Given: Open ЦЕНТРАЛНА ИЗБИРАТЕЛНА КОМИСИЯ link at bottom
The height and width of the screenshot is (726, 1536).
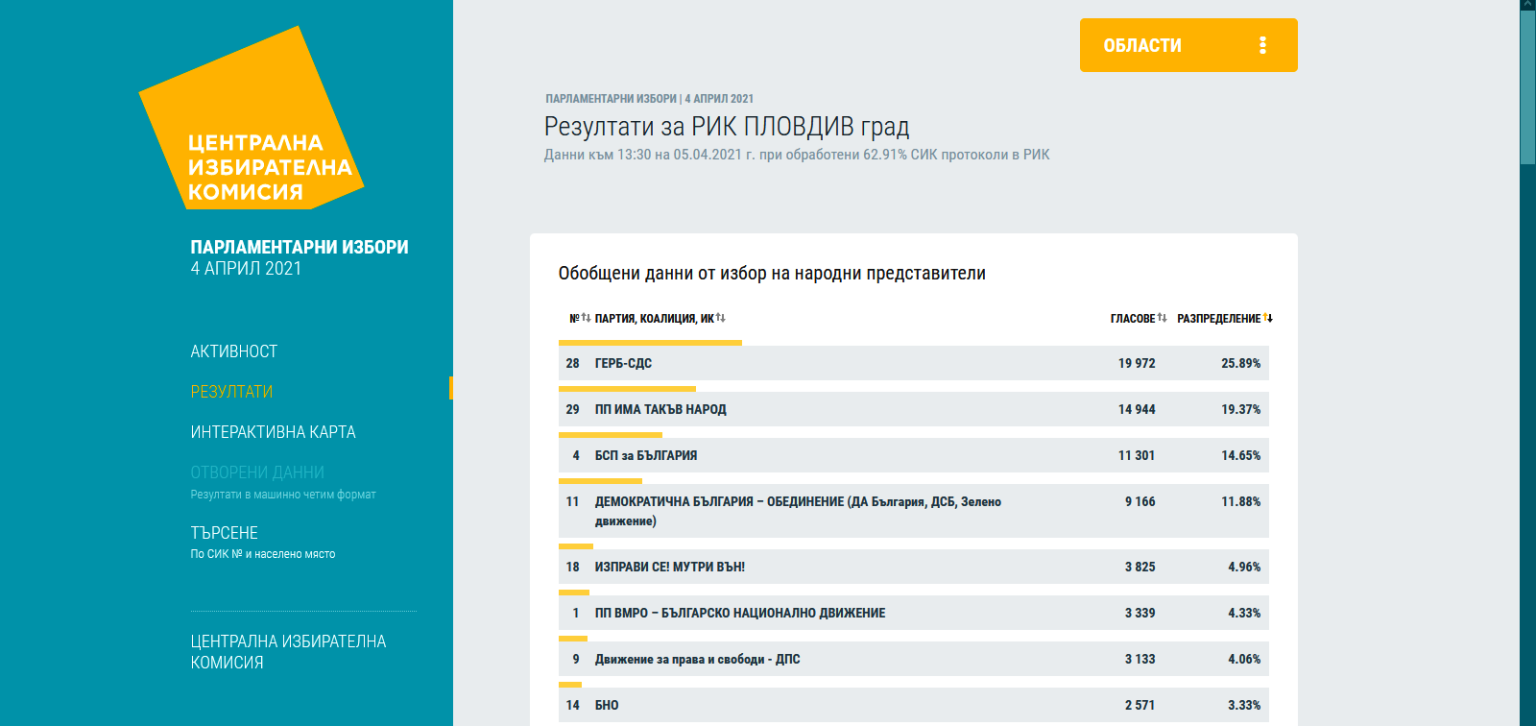Looking at the screenshot, I should click(x=288, y=651).
